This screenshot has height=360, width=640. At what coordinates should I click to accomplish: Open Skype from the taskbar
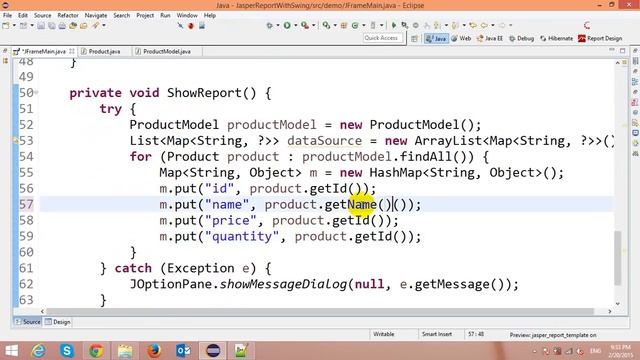tap(67, 351)
